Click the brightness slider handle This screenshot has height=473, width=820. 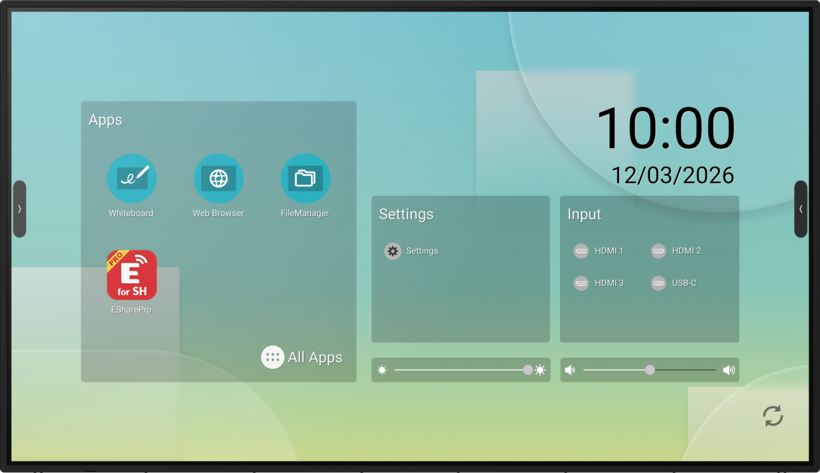point(528,370)
